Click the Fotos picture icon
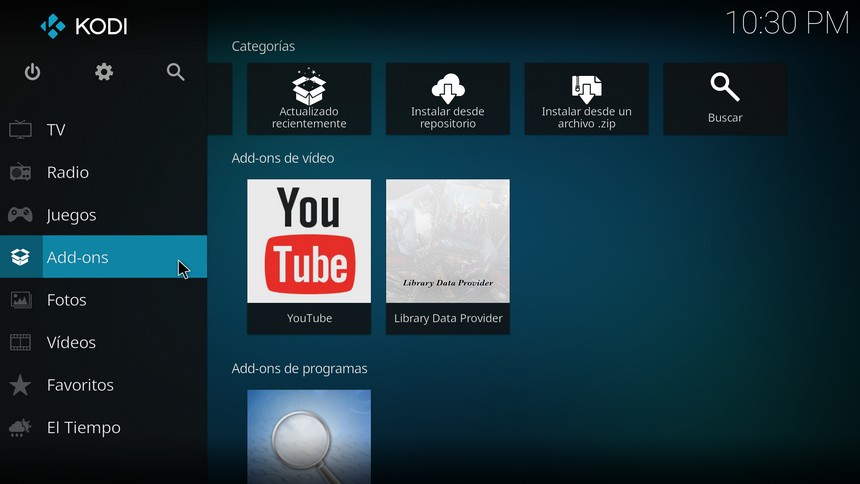This screenshot has height=484, width=860. click(20, 300)
